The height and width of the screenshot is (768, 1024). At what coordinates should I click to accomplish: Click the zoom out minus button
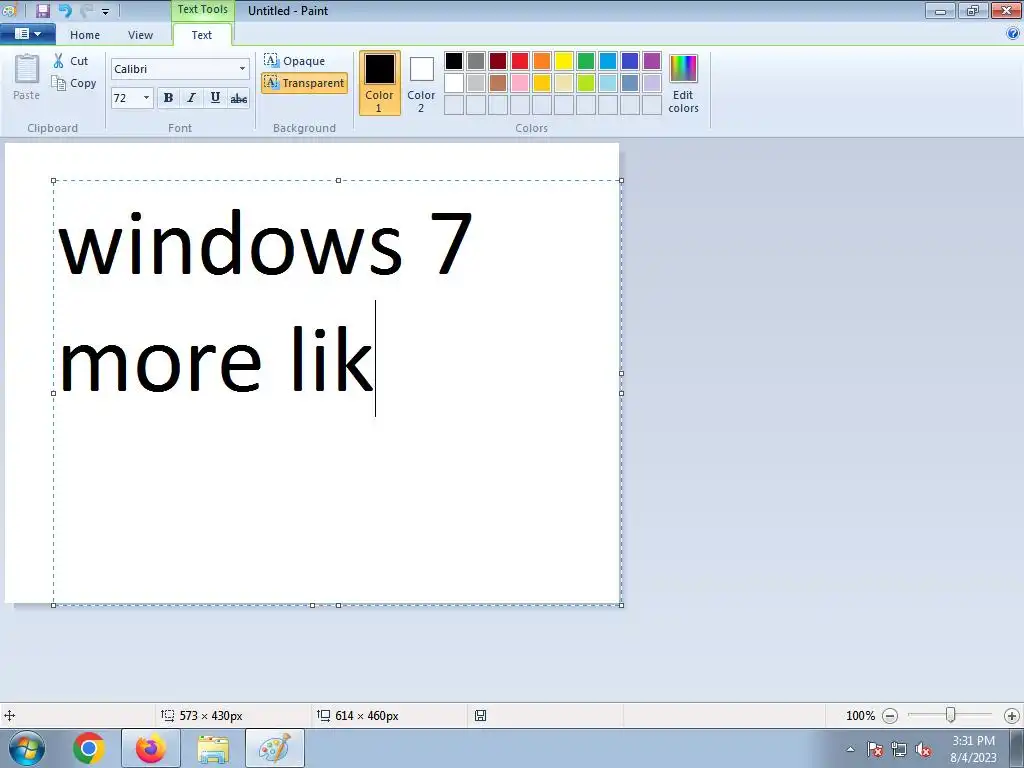890,716
